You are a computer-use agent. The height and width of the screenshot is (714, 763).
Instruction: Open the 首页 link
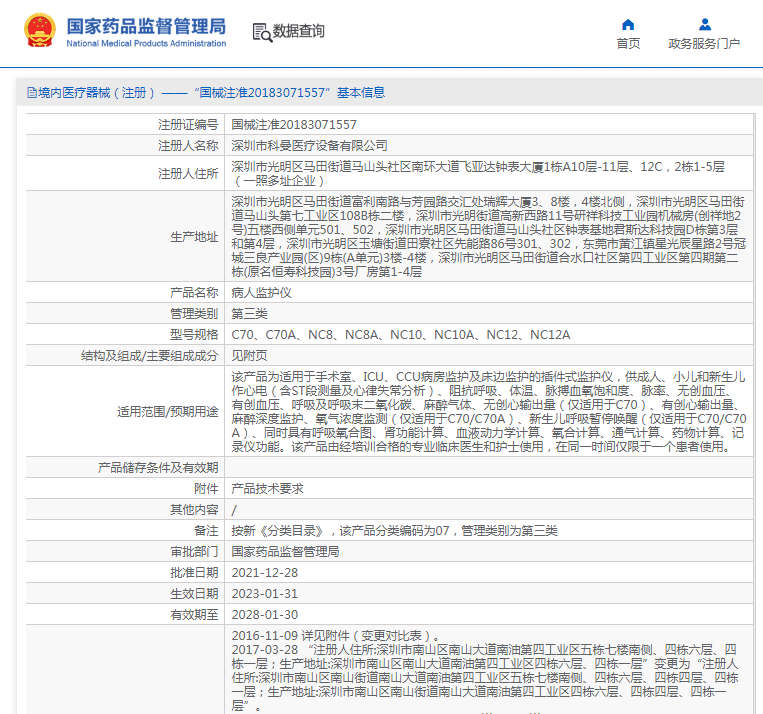(x=628, y=44)
